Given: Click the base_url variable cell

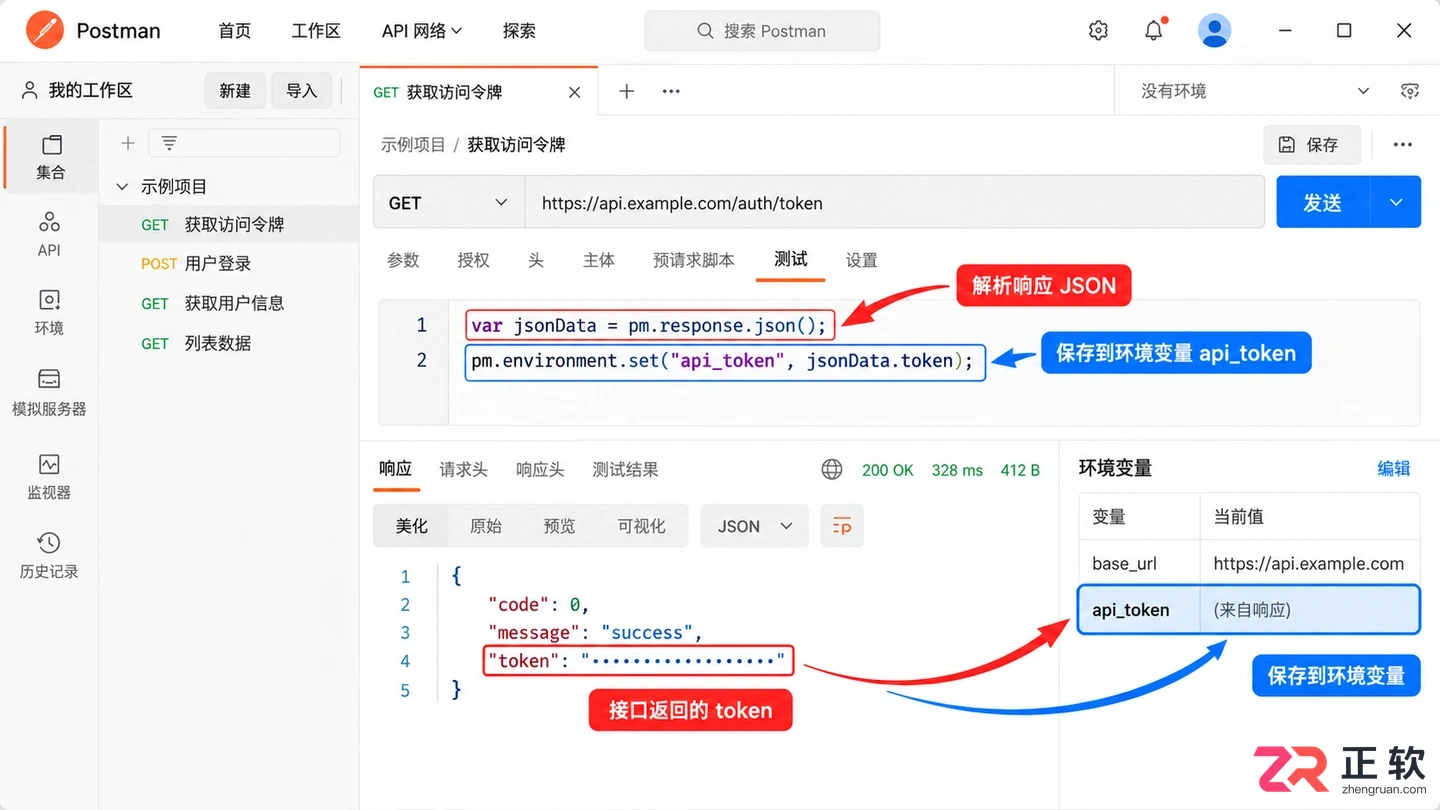Looking at the screenshot, I should [1139, 563].
